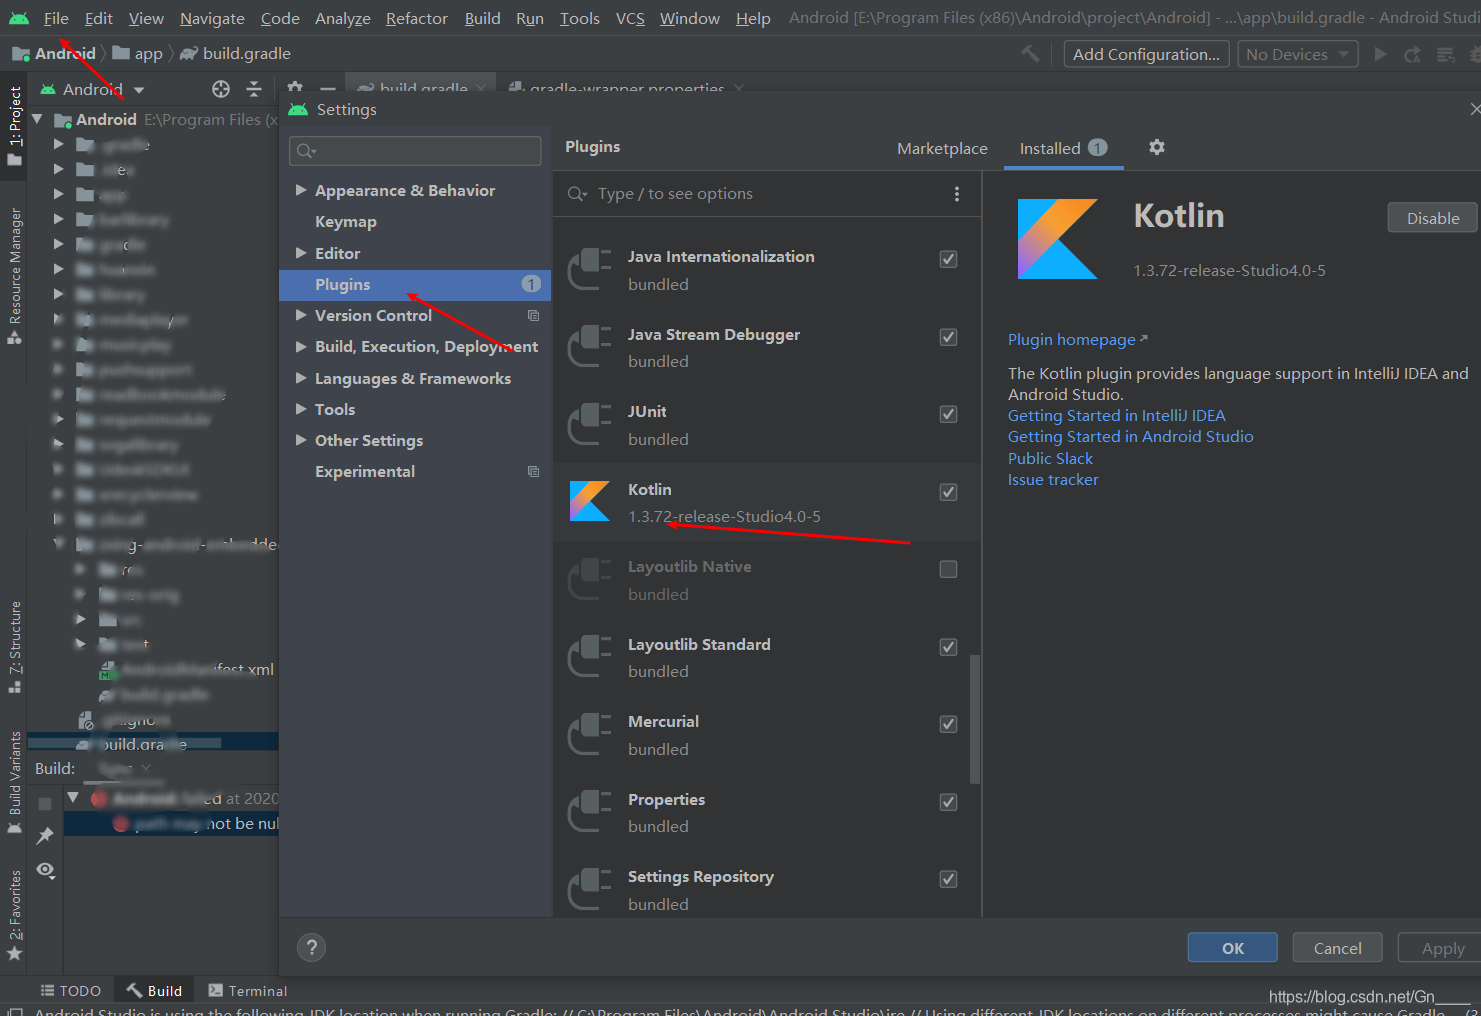The width and height of the screenshot is (1481, 1016).
Task: Toggle the Settings Repository checkbox
Action: click(948, 879)
